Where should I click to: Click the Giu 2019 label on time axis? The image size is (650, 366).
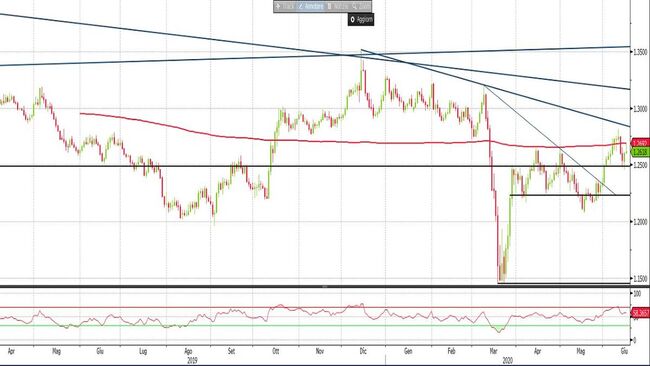[x=99, y=351]
